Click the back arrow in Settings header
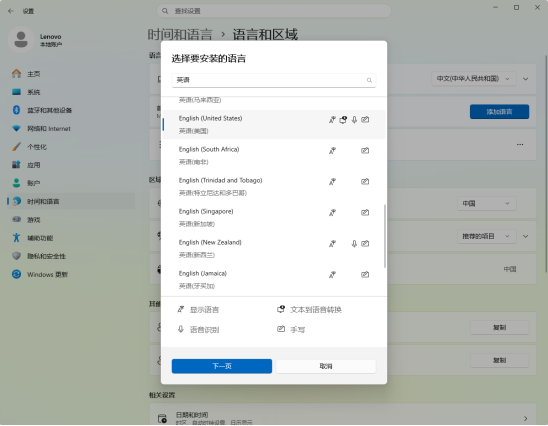Image resolution: width=548 pixels, height=426 pixels. 11,11
